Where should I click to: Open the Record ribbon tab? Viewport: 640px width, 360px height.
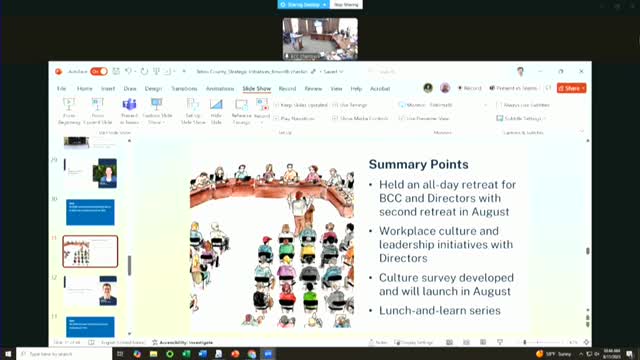pyautogui.click(x=287, y=89)
